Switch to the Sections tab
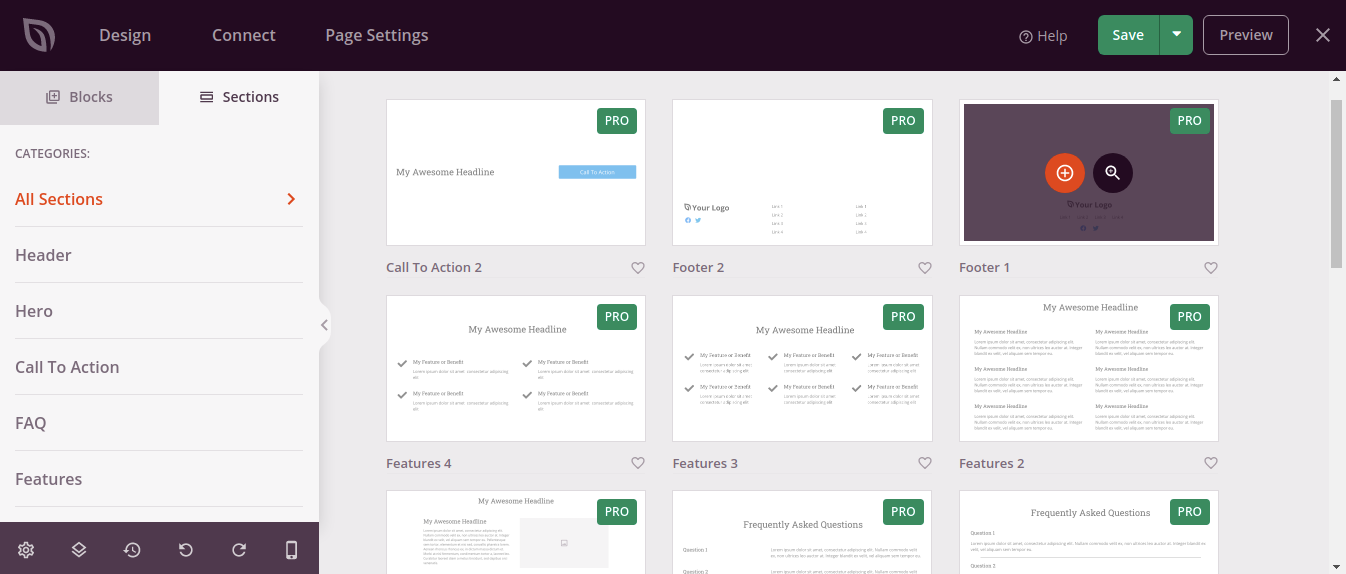Image resolution: width=1346 pixels, height=574 pixels. (x=239, y=97)
